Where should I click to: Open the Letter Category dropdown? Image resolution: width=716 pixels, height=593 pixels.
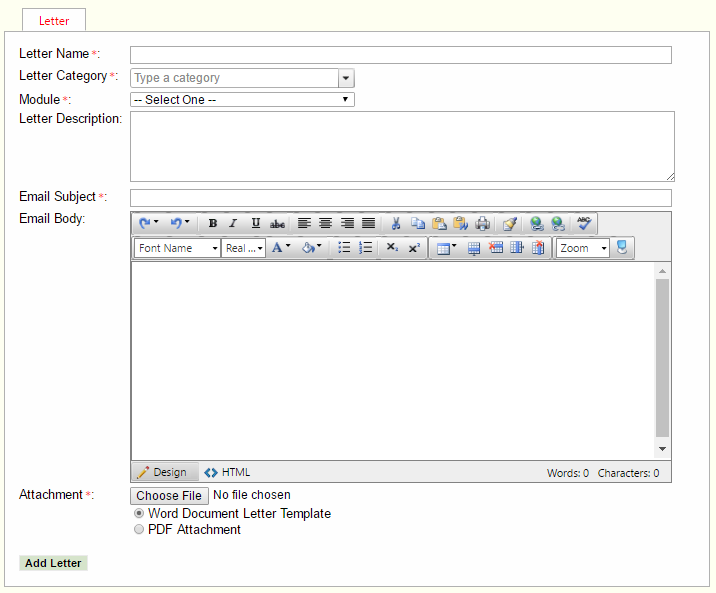(346, 78)
